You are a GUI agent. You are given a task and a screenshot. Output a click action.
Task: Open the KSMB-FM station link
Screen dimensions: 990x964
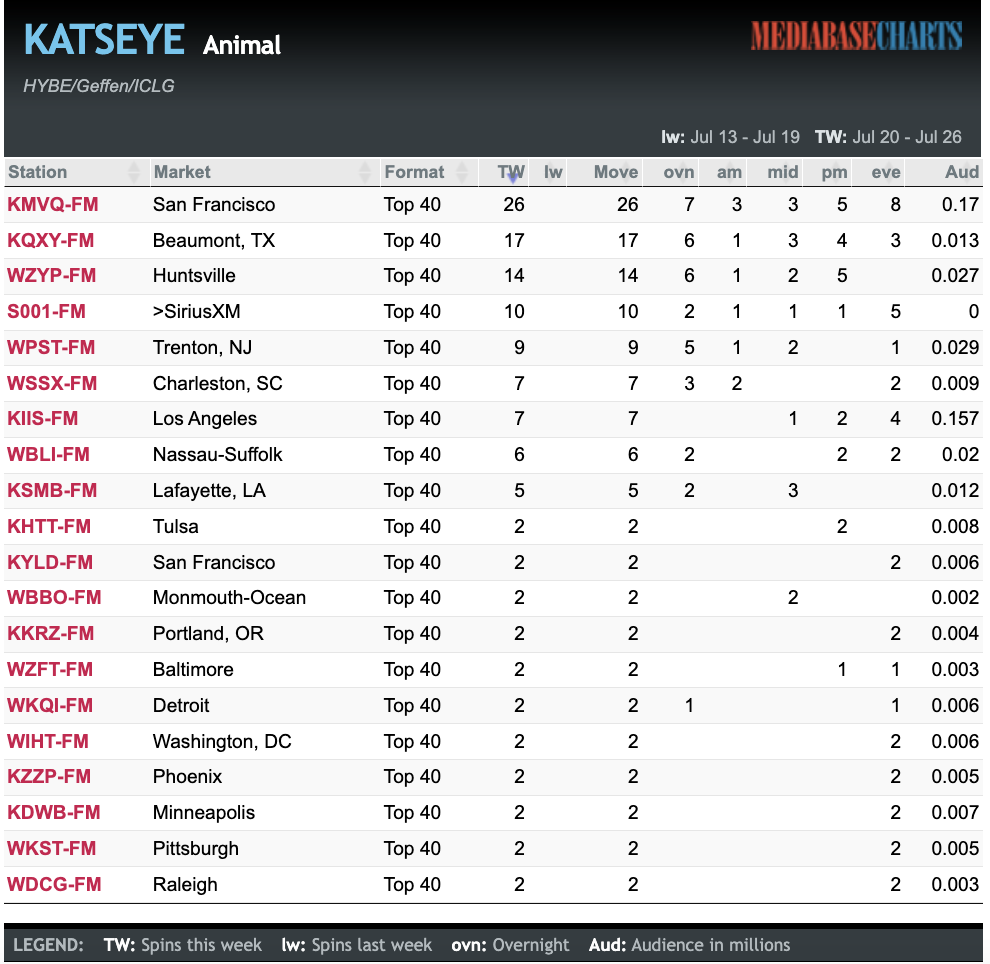(x=52, y=491)
